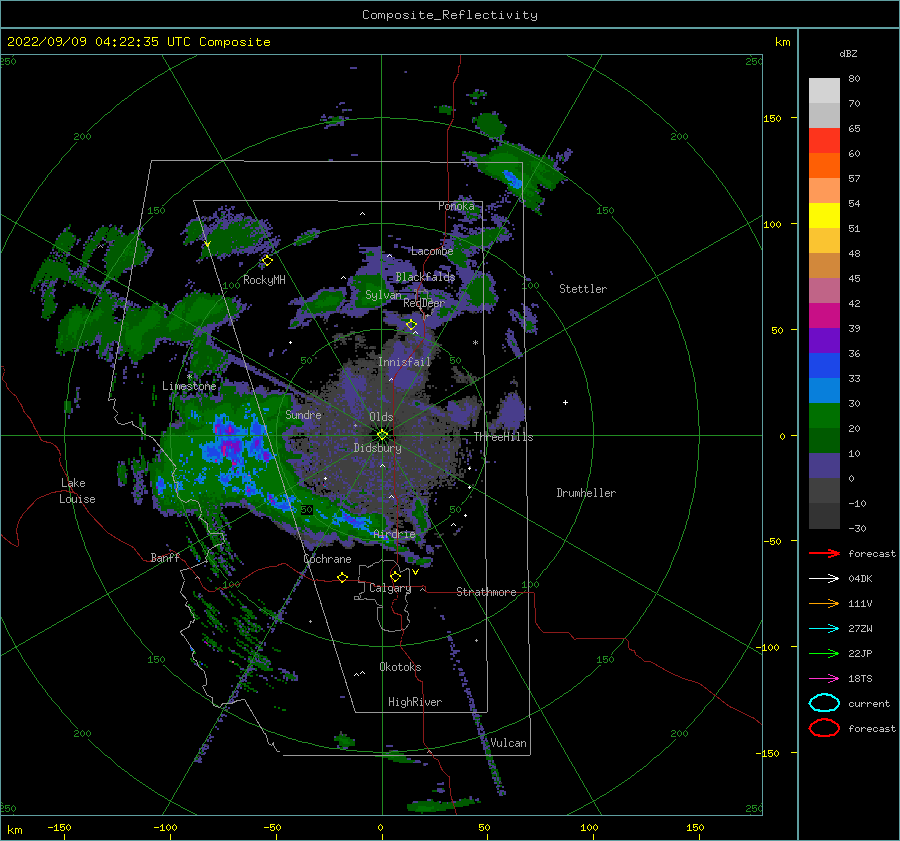Click the Sundre label

tap(303, 414)
